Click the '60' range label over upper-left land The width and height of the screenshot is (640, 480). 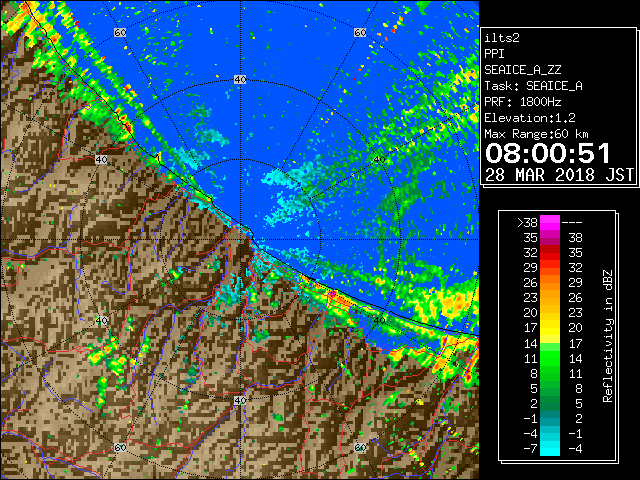point(120,32)
